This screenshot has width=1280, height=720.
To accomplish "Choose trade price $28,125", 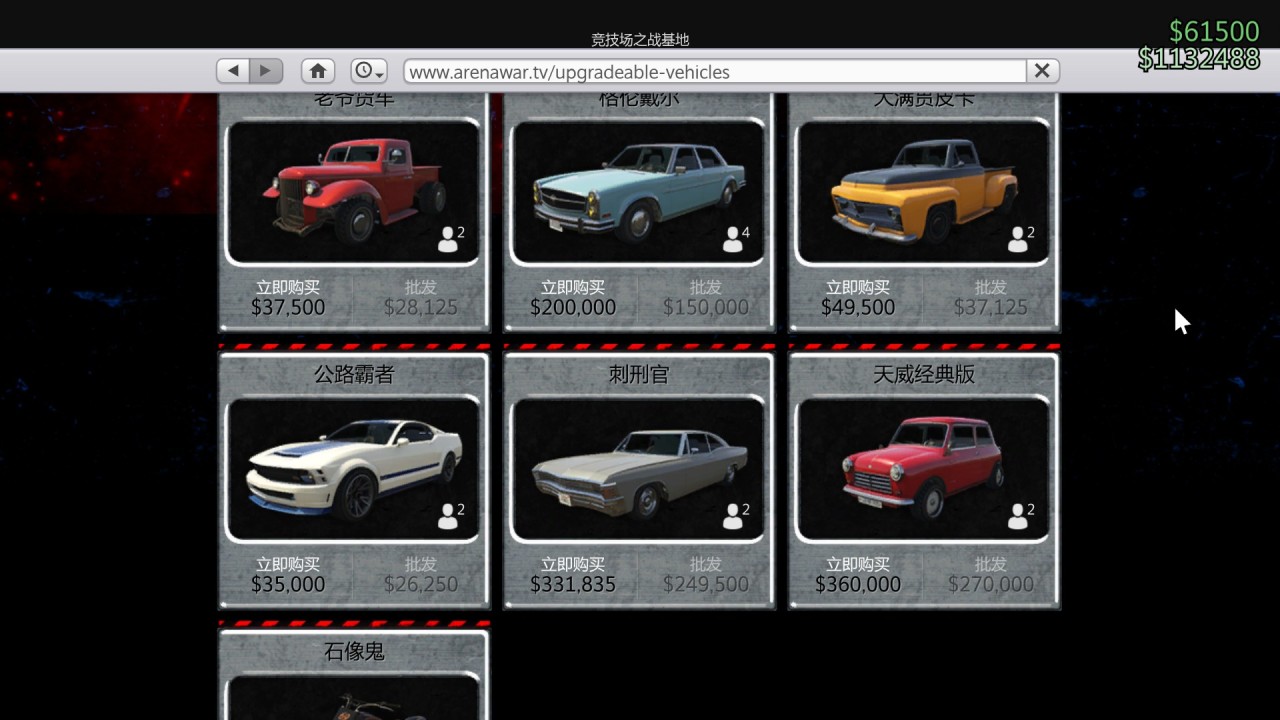I will point(421,298).
